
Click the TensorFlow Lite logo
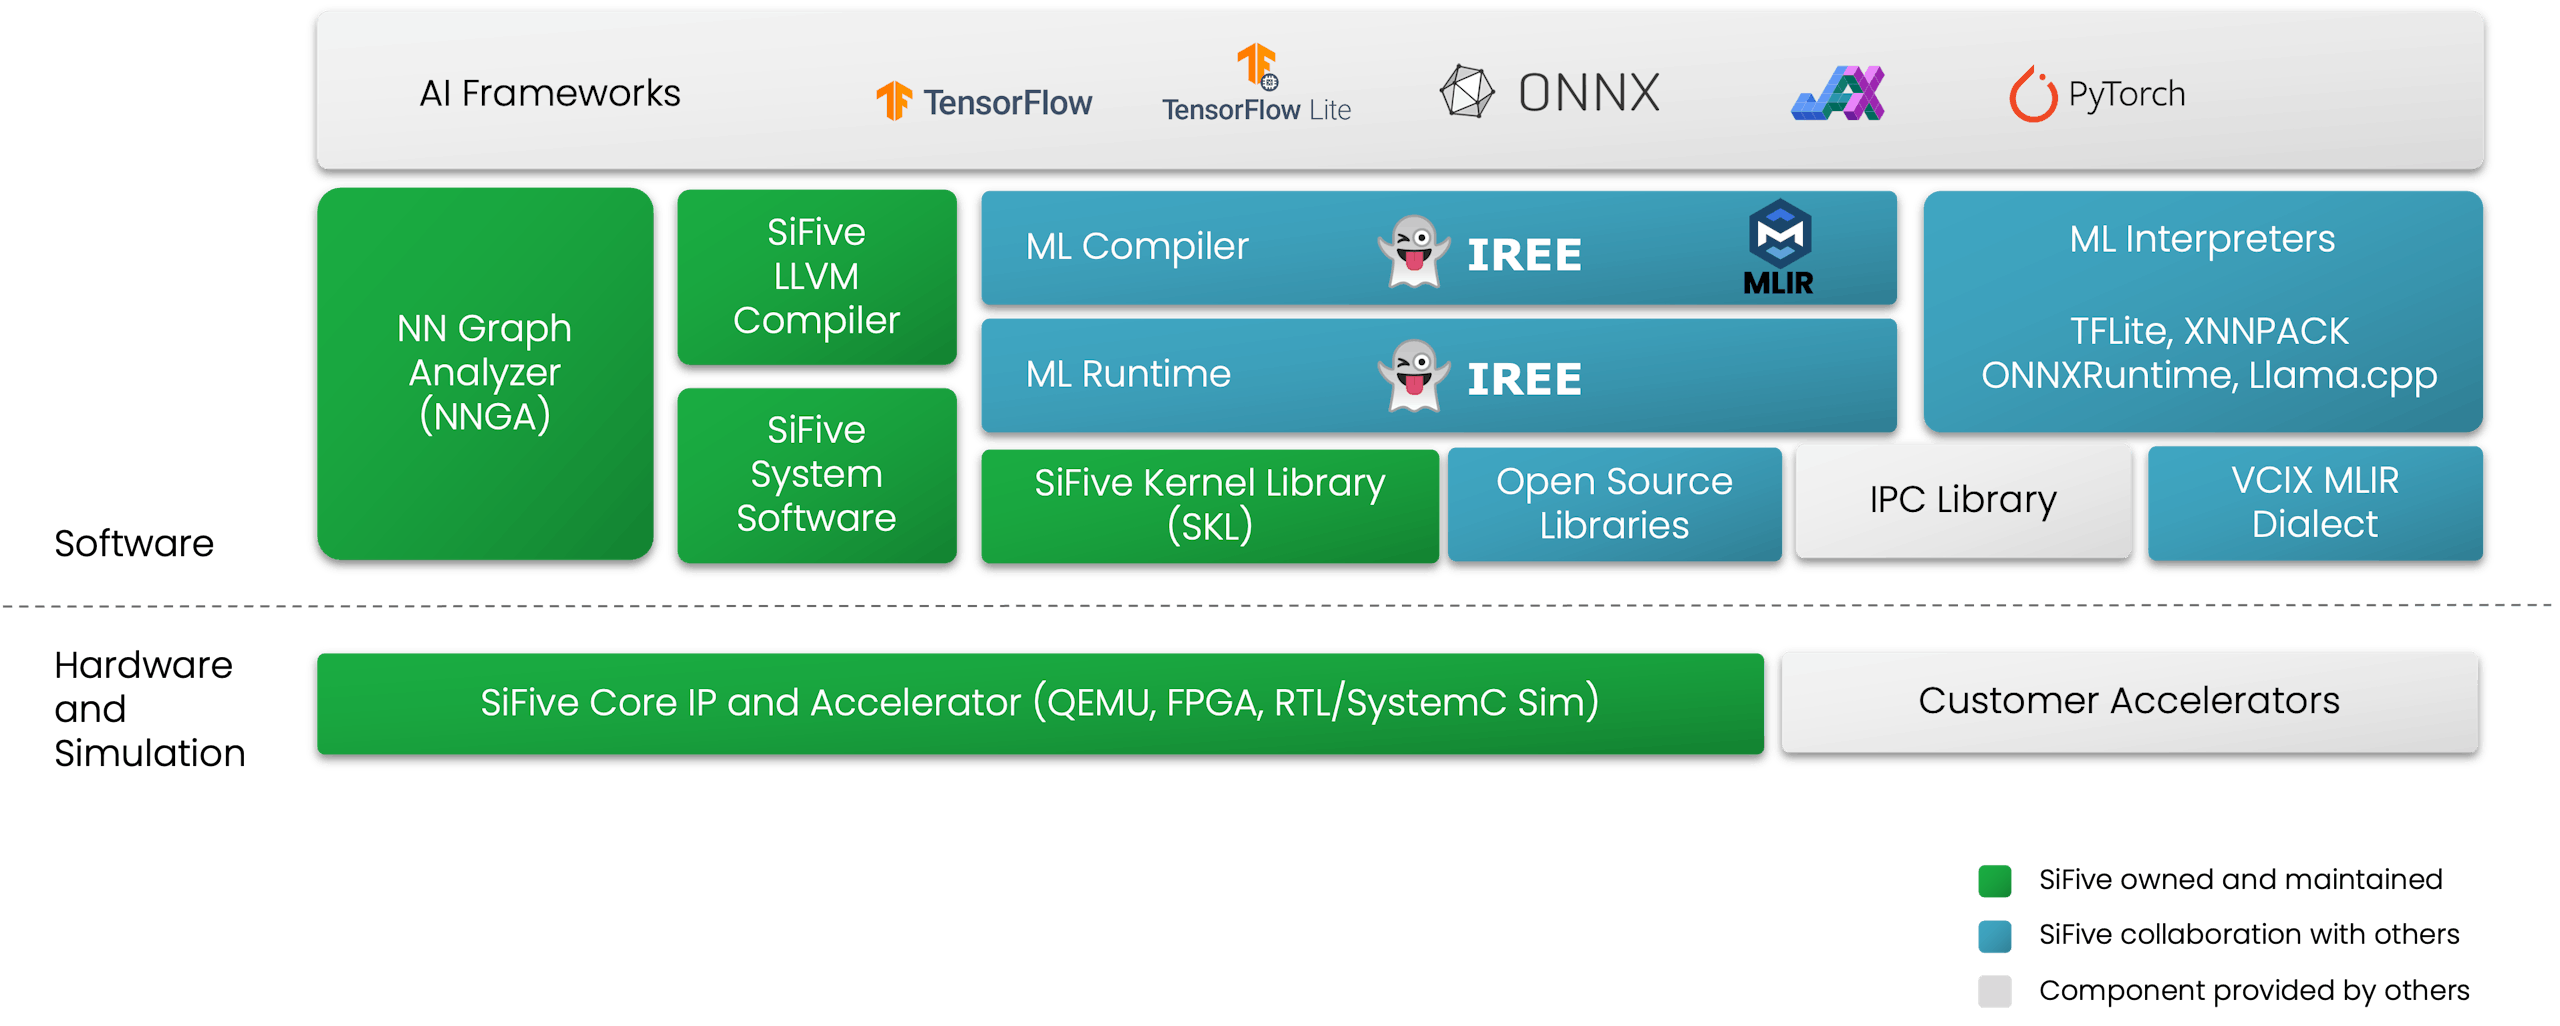[x=1256, y=83]
